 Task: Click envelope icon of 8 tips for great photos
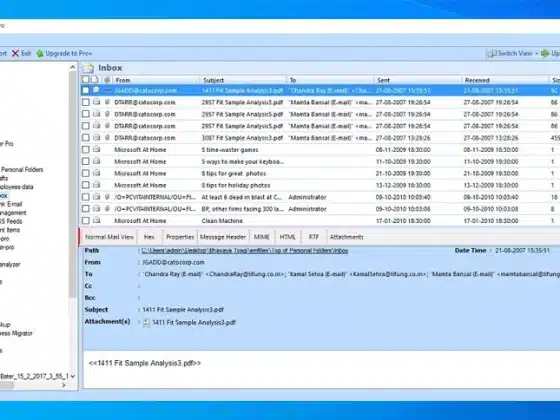96,173
